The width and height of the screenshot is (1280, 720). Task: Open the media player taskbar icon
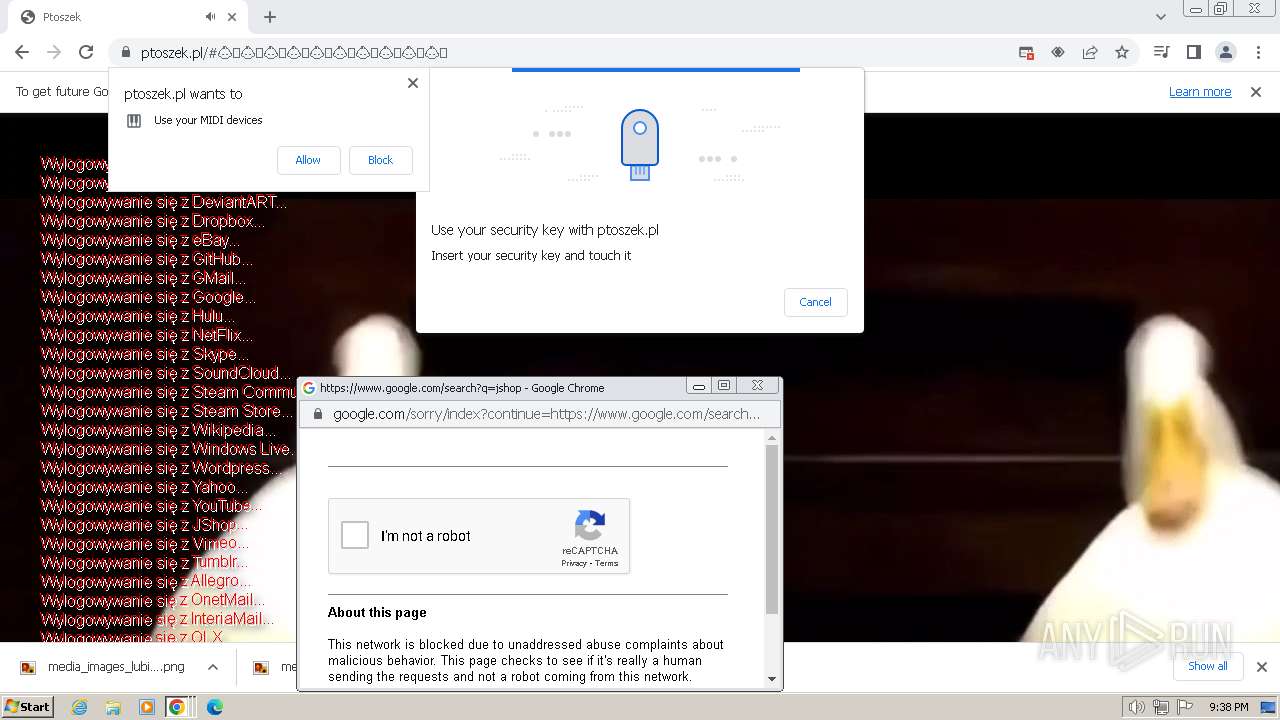point(147,707)
